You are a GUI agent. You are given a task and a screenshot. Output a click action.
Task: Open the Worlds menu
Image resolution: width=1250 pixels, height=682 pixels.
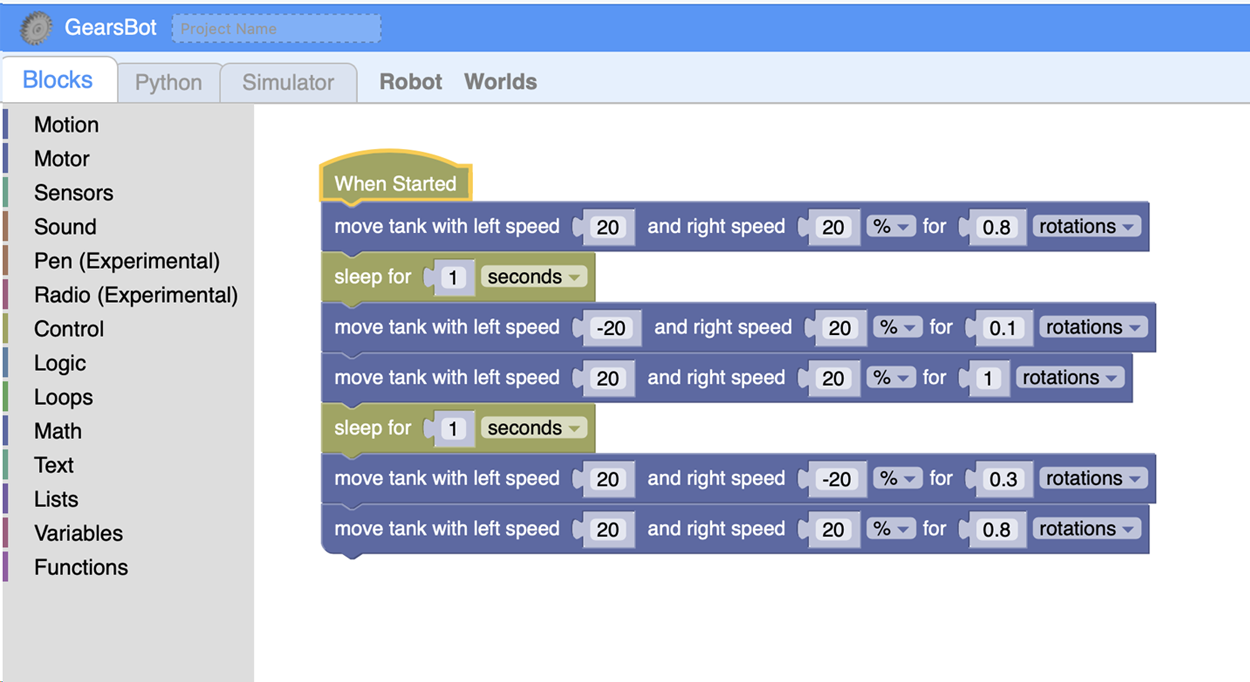pos(500,82)
